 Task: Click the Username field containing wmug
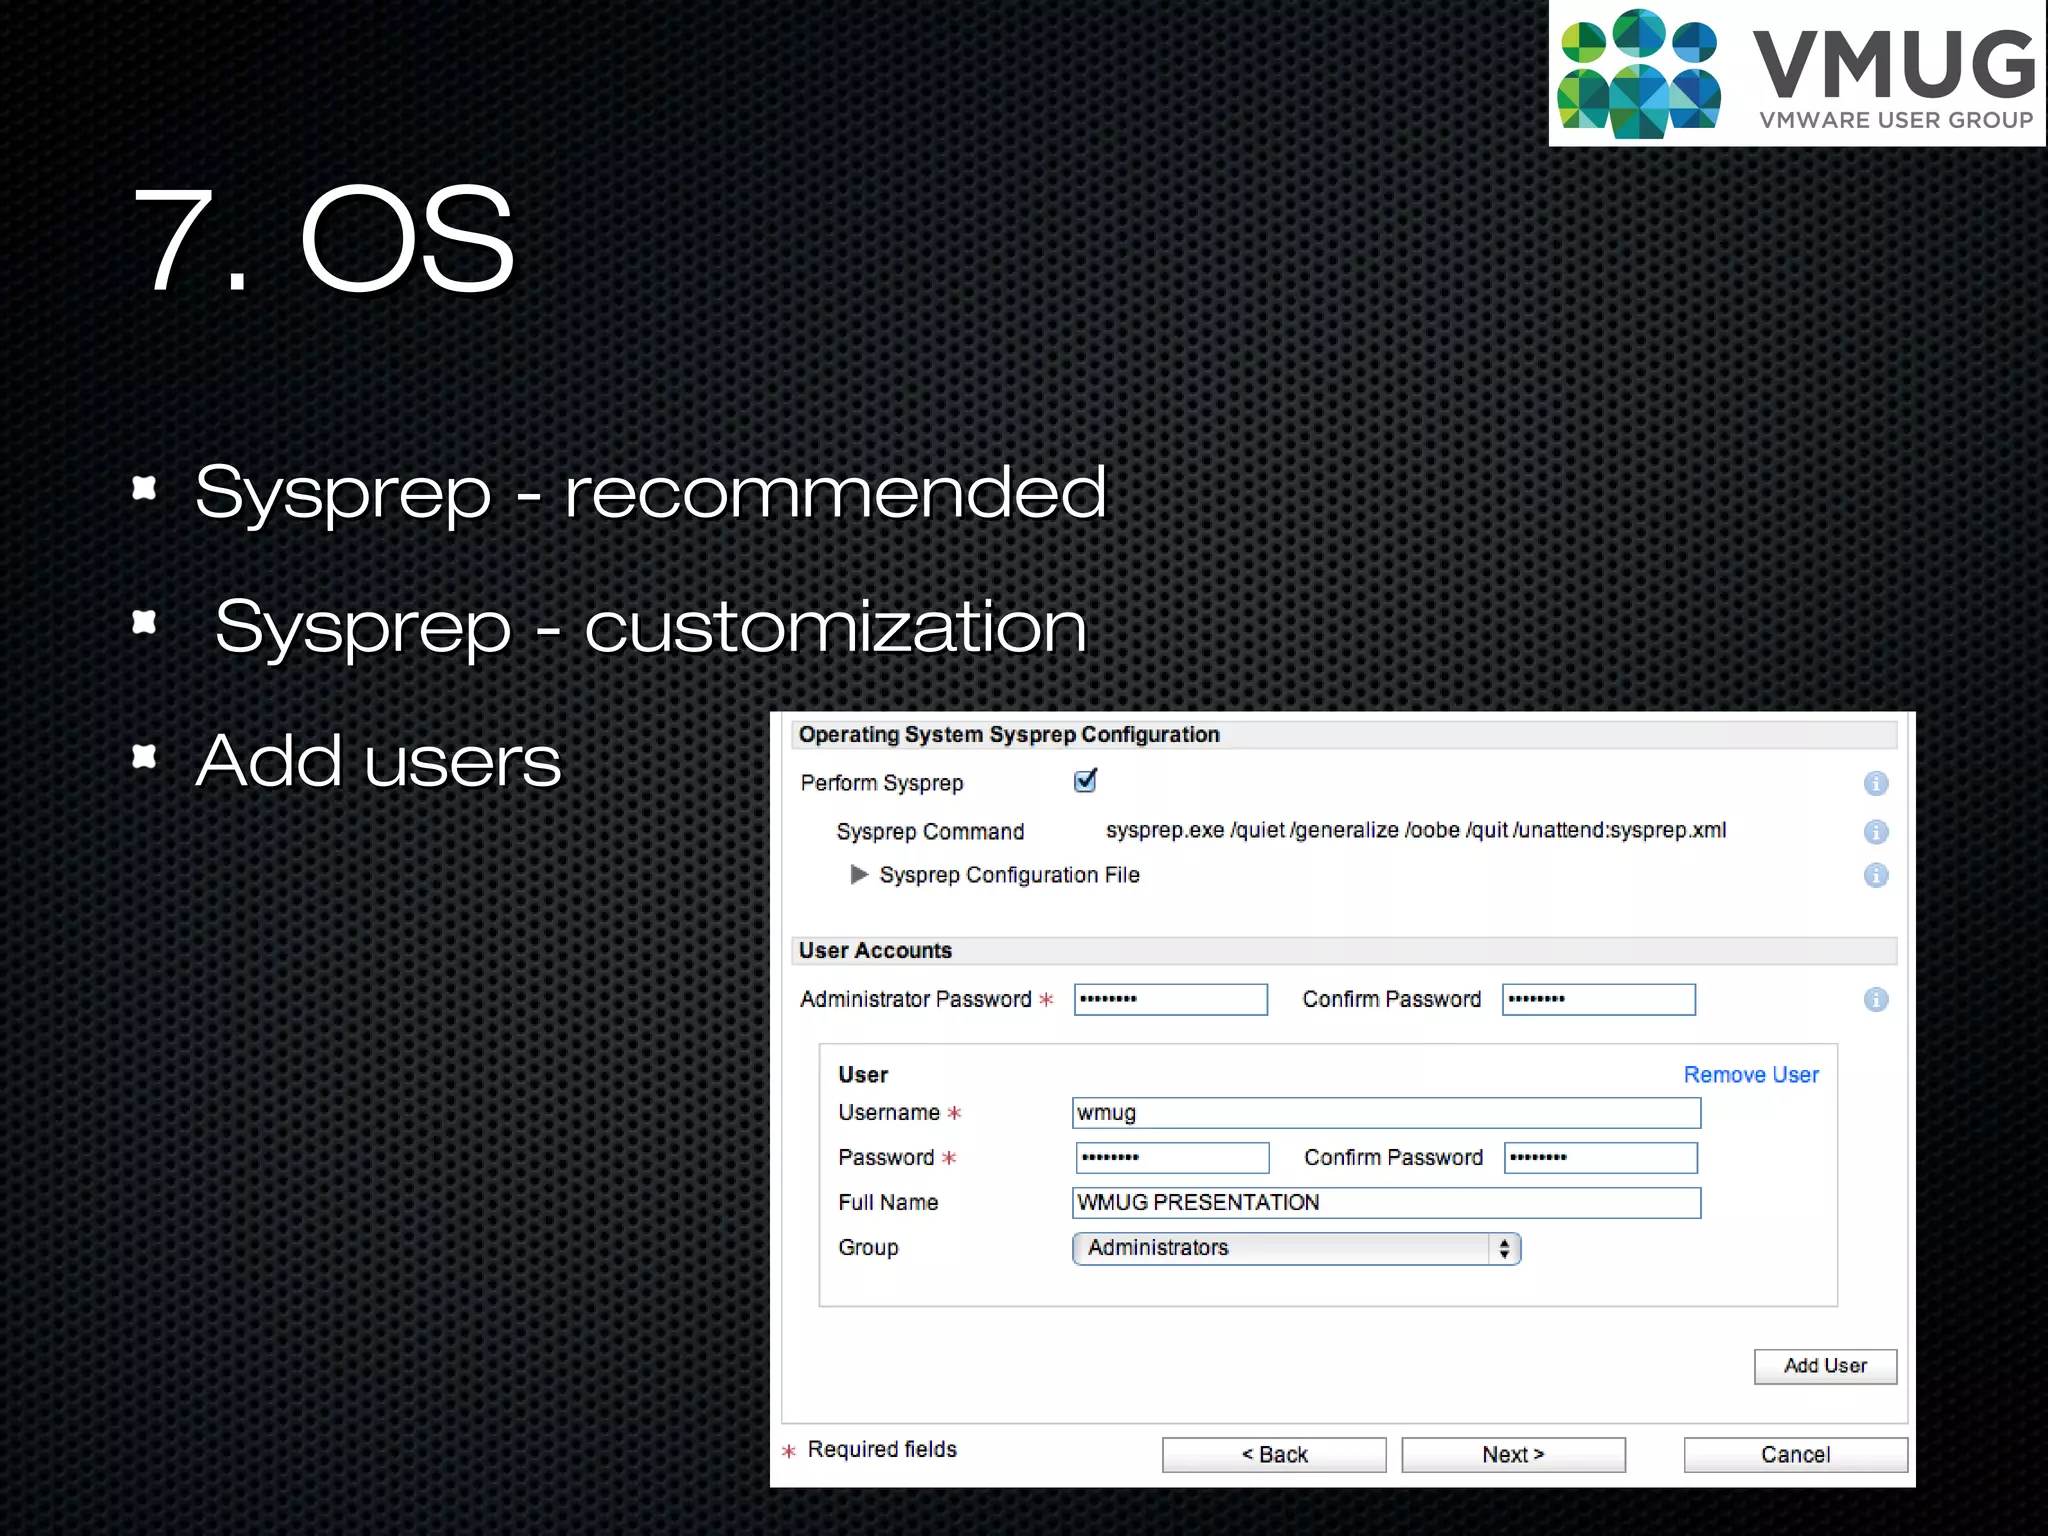pos(1386,1113)
